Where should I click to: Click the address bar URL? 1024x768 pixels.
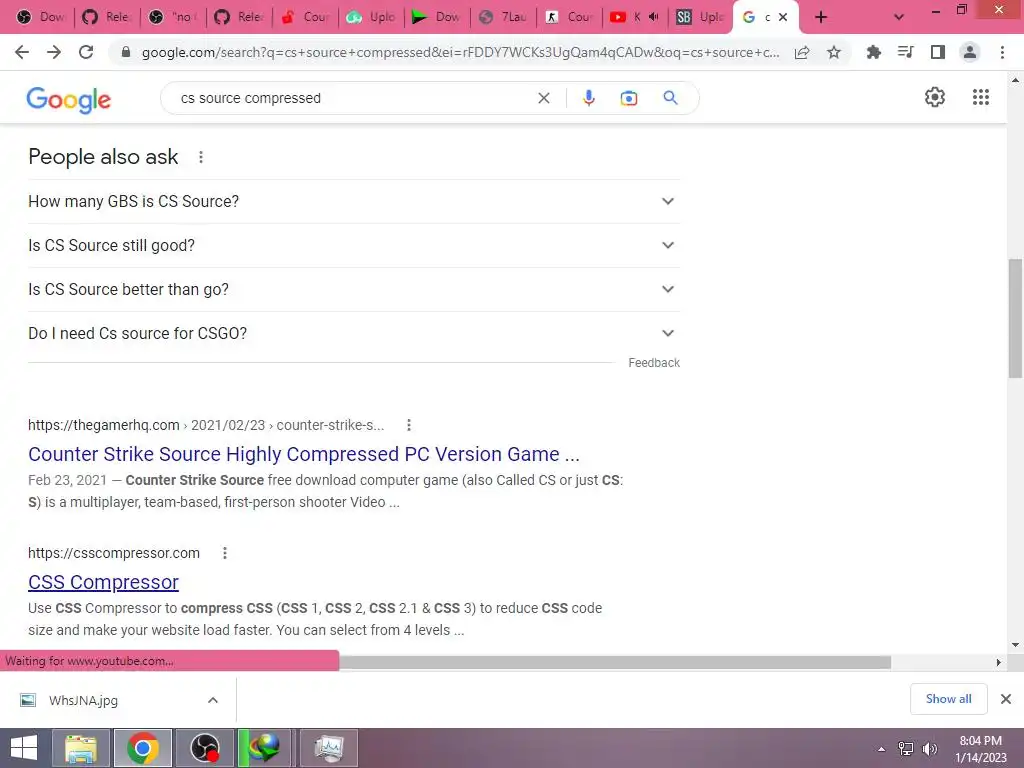point(460,52)
